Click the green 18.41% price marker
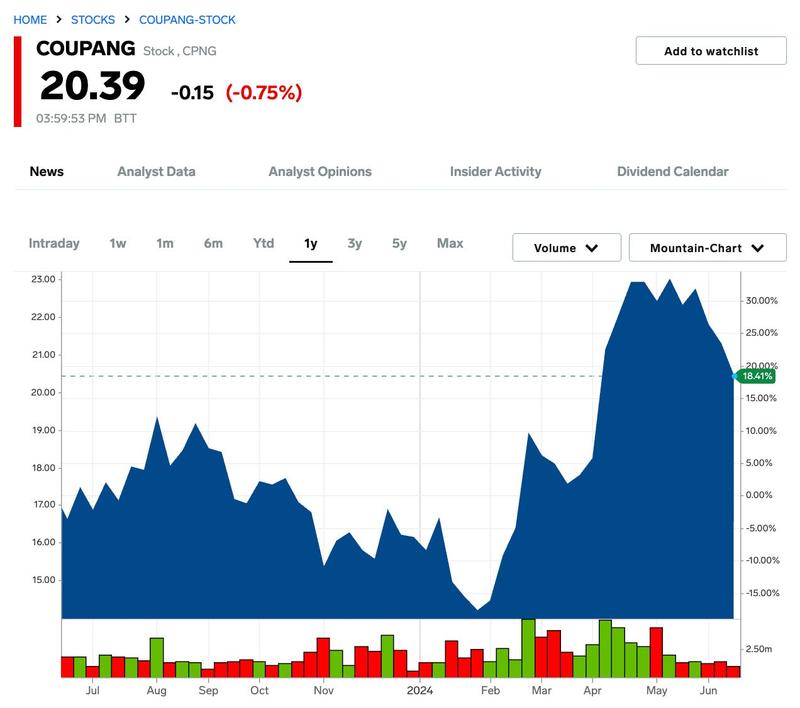The width and height of the screenshot is (800, 708). [x=757, y=376]
